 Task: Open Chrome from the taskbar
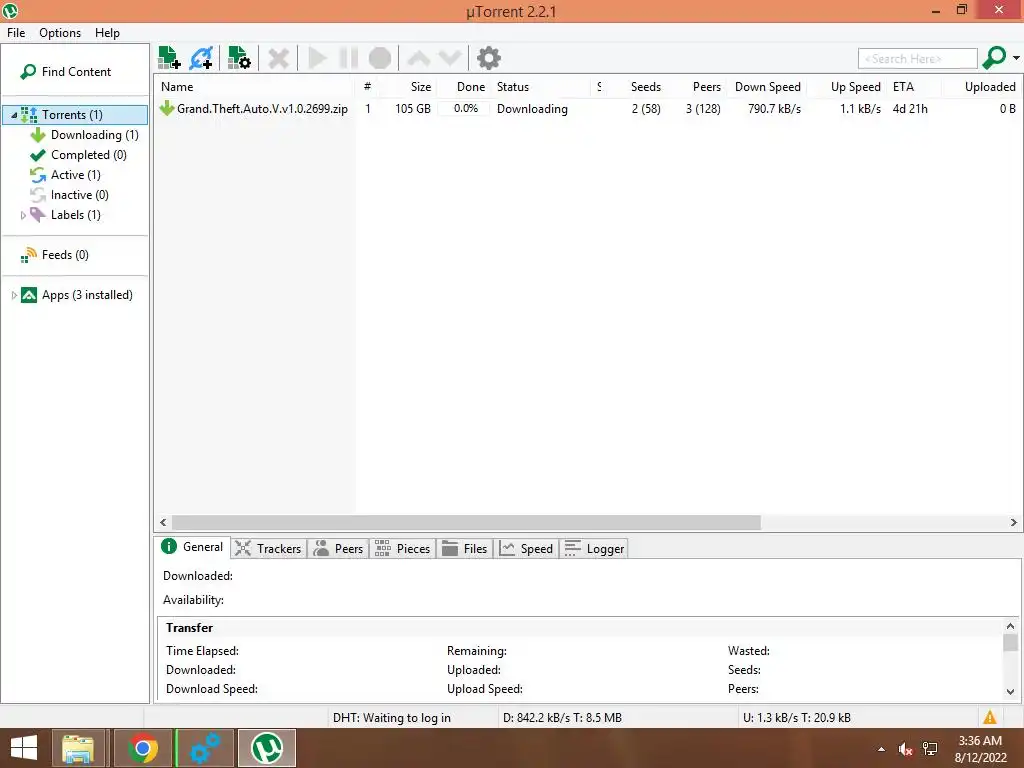(x=143, y=748)
